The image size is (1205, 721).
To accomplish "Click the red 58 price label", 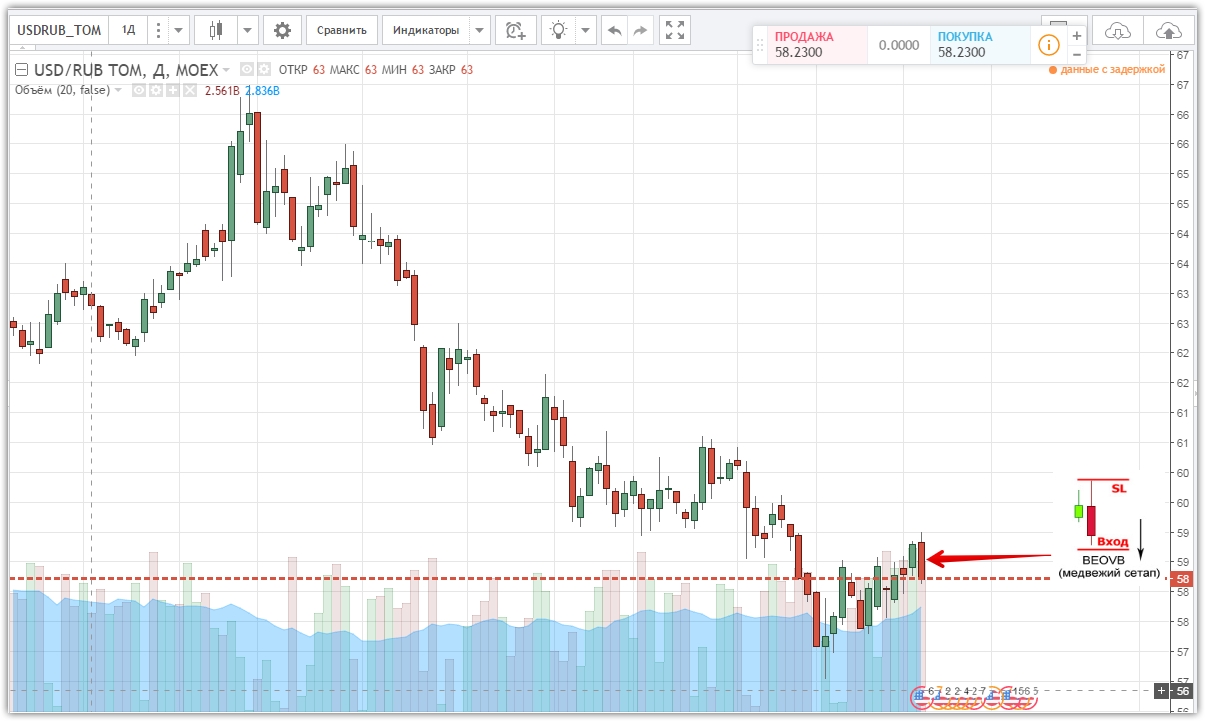I will click(1182, 579).
